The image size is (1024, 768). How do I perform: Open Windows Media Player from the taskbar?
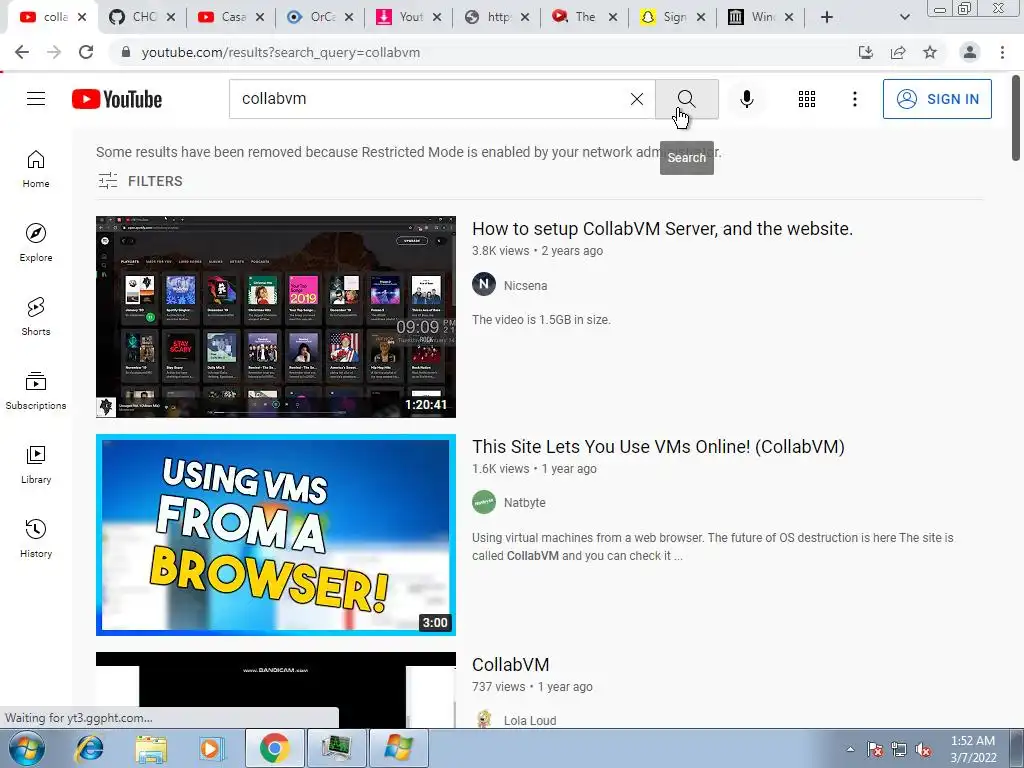[x=211, y=748]
